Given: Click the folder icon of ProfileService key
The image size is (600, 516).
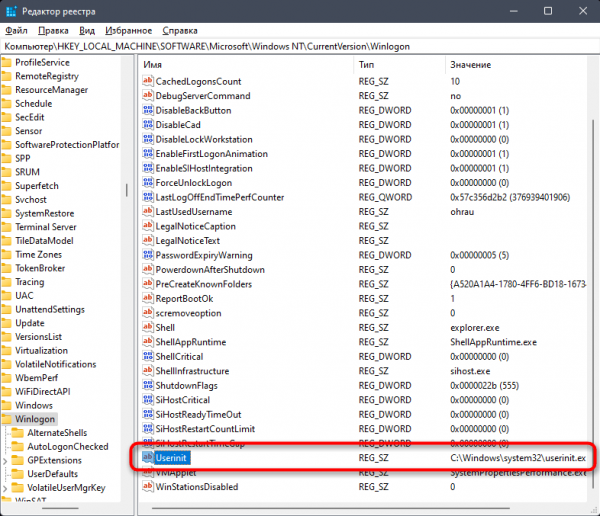Looking at the screenshot, I should [x=7, y=62].
